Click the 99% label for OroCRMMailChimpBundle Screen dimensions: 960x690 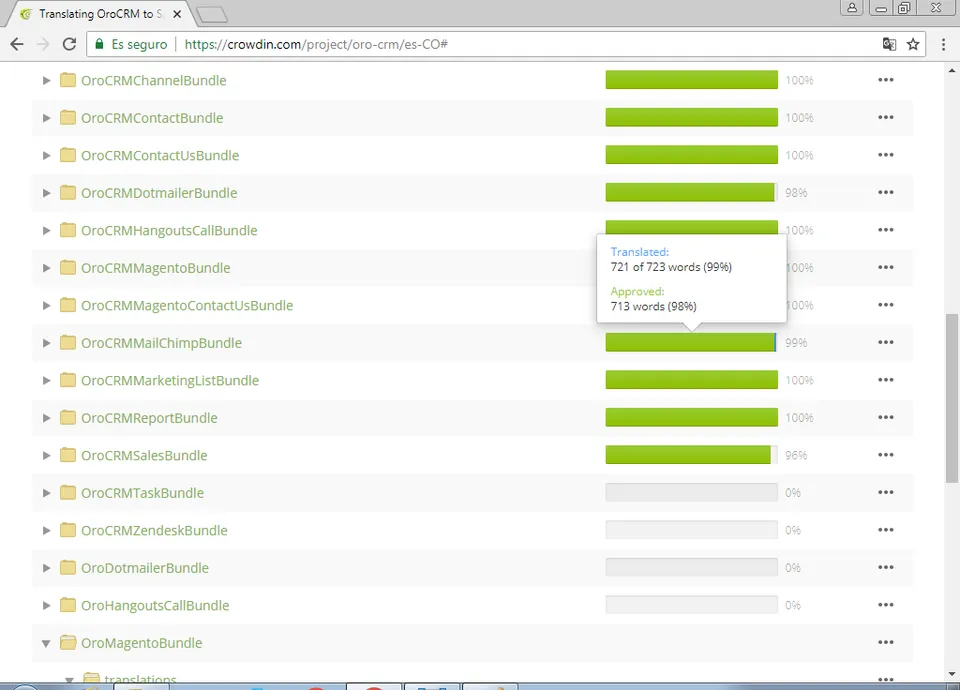(796, 342)
